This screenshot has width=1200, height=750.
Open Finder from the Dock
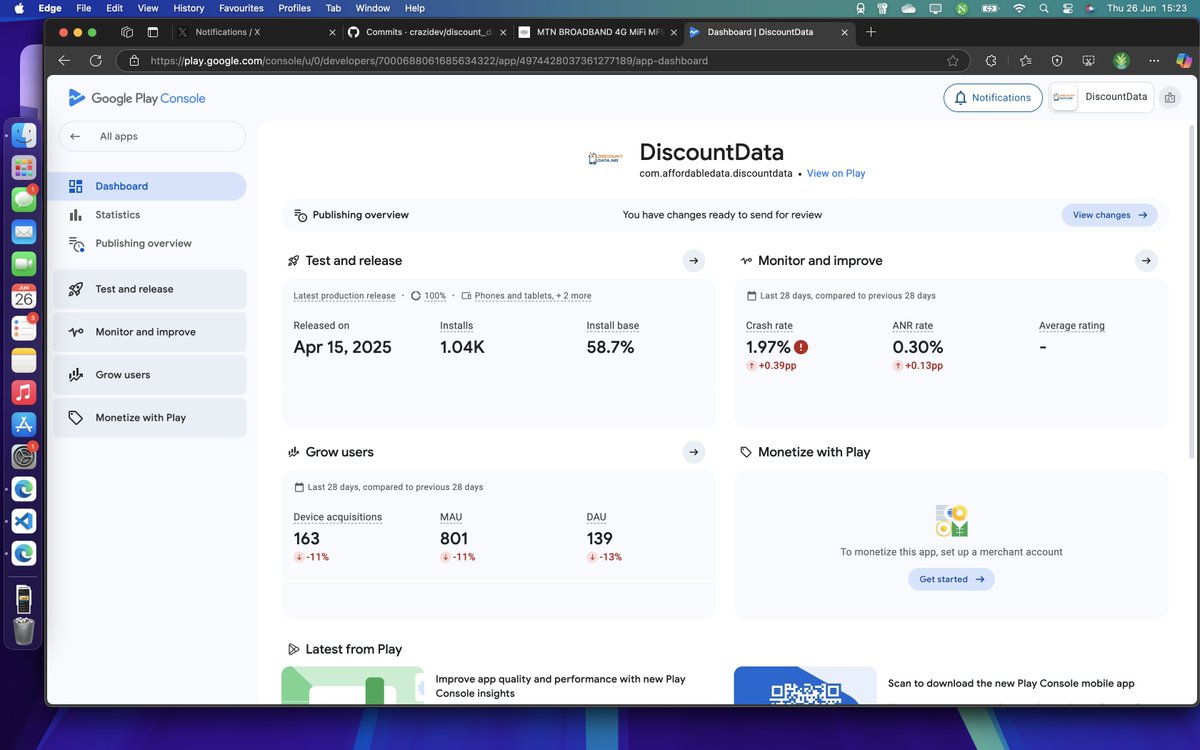[24, 135]
